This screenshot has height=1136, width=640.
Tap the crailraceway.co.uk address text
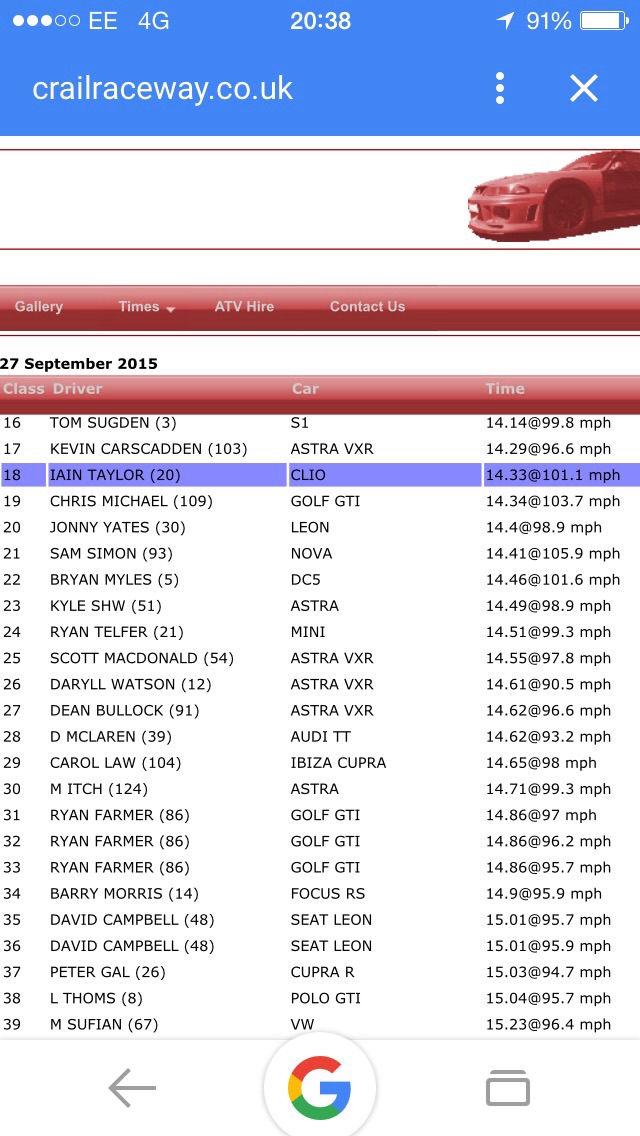click(163, 88)
